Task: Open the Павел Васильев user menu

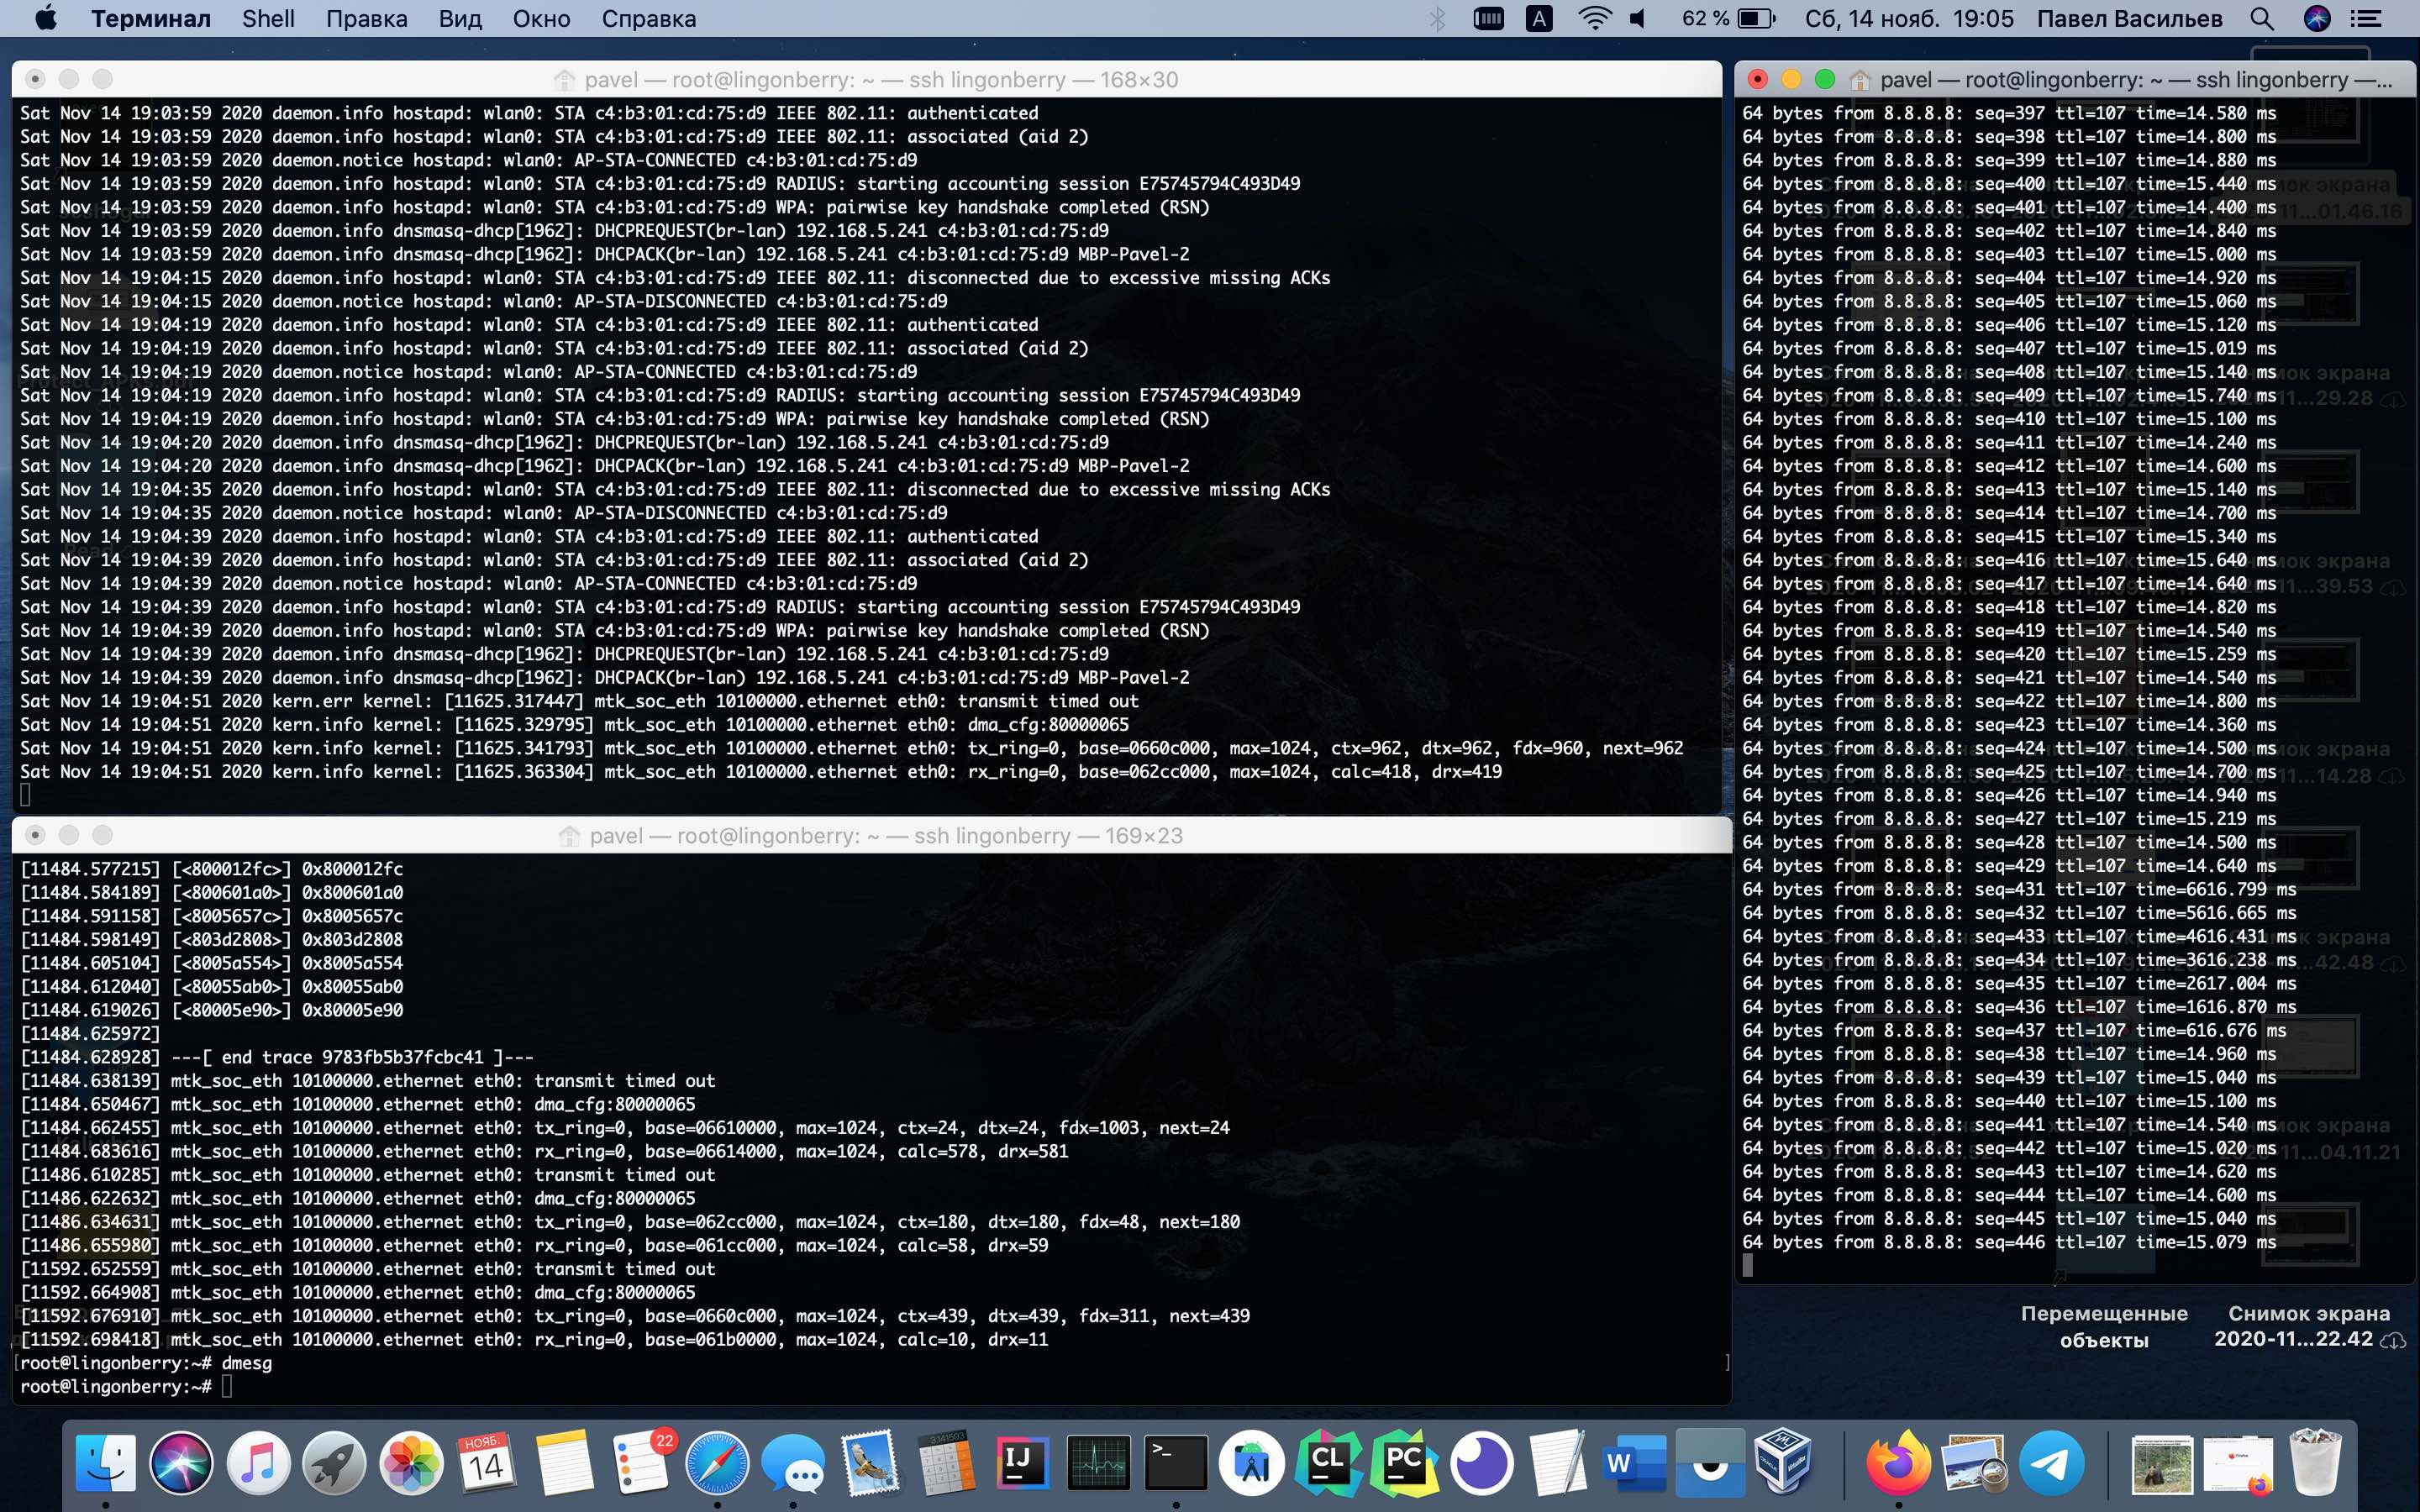Action: [x=2130, y=18]
